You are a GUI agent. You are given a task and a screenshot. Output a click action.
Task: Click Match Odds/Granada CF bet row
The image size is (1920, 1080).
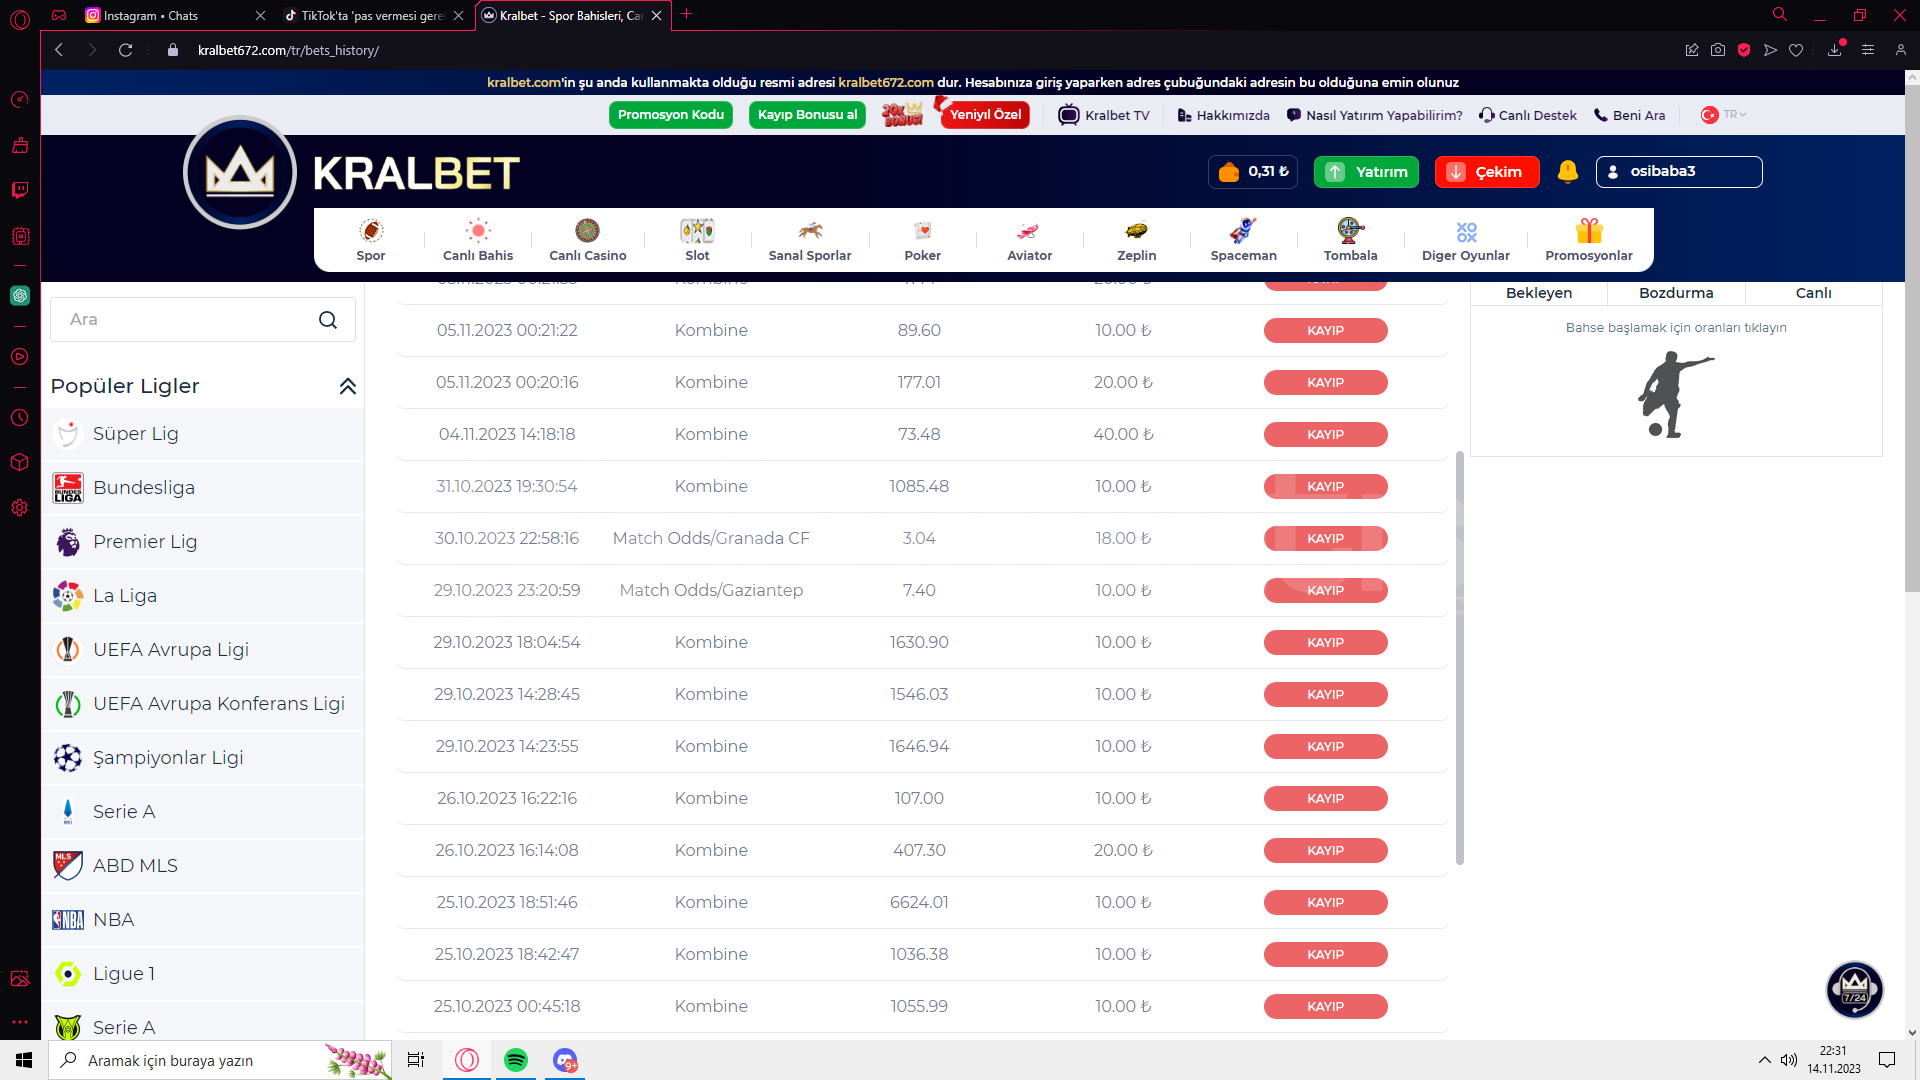[x=922, y=538]
